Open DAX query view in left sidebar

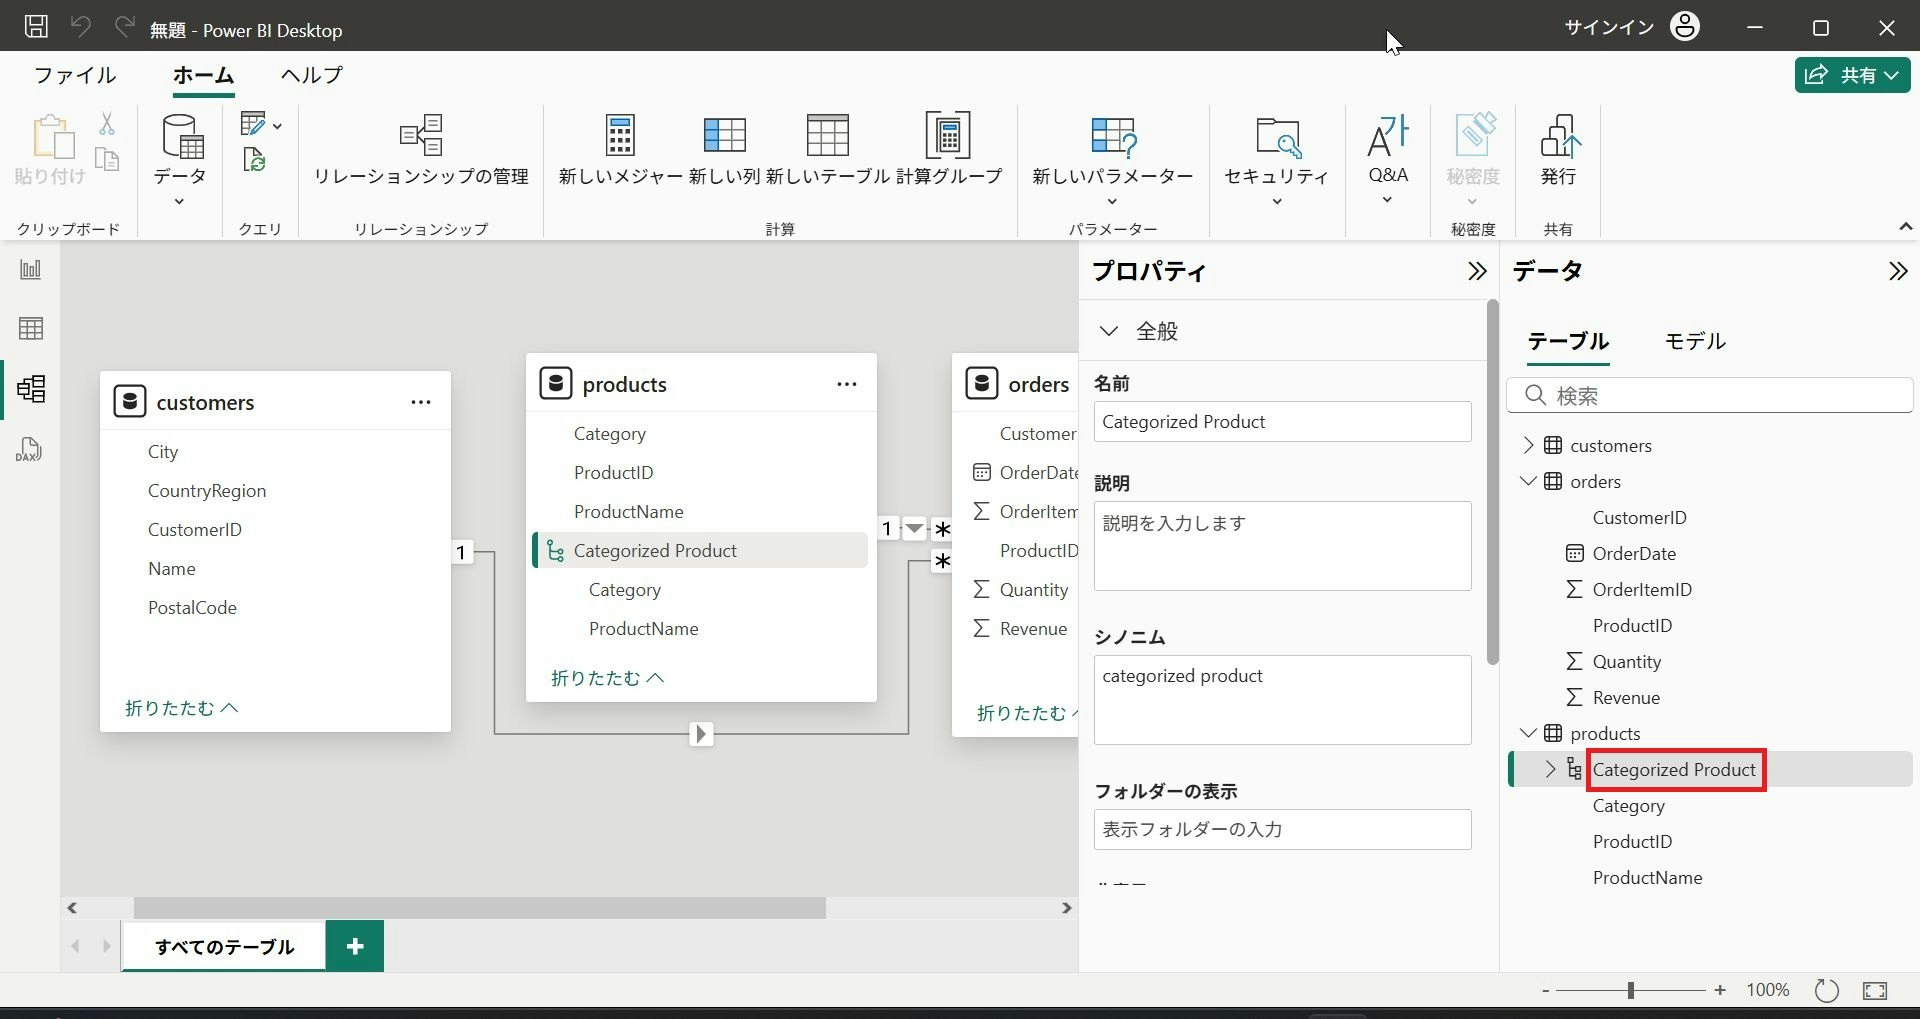coord(29,449)
